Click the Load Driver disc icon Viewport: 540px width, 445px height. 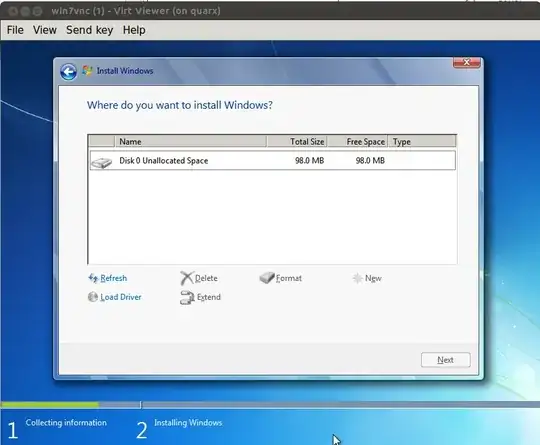(93, 297)
